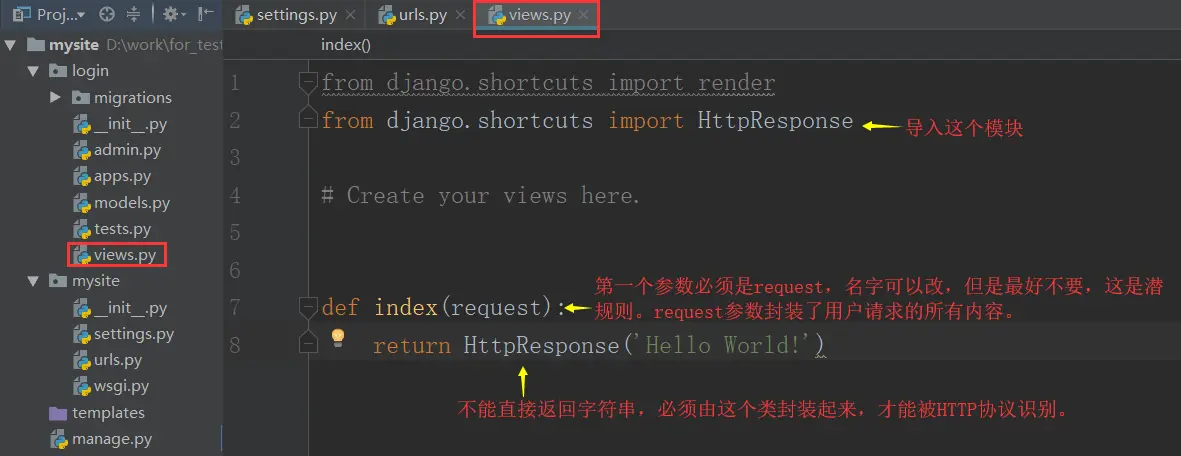
Task: Click line number 3 in the gutter
Action: coord(234,158)
